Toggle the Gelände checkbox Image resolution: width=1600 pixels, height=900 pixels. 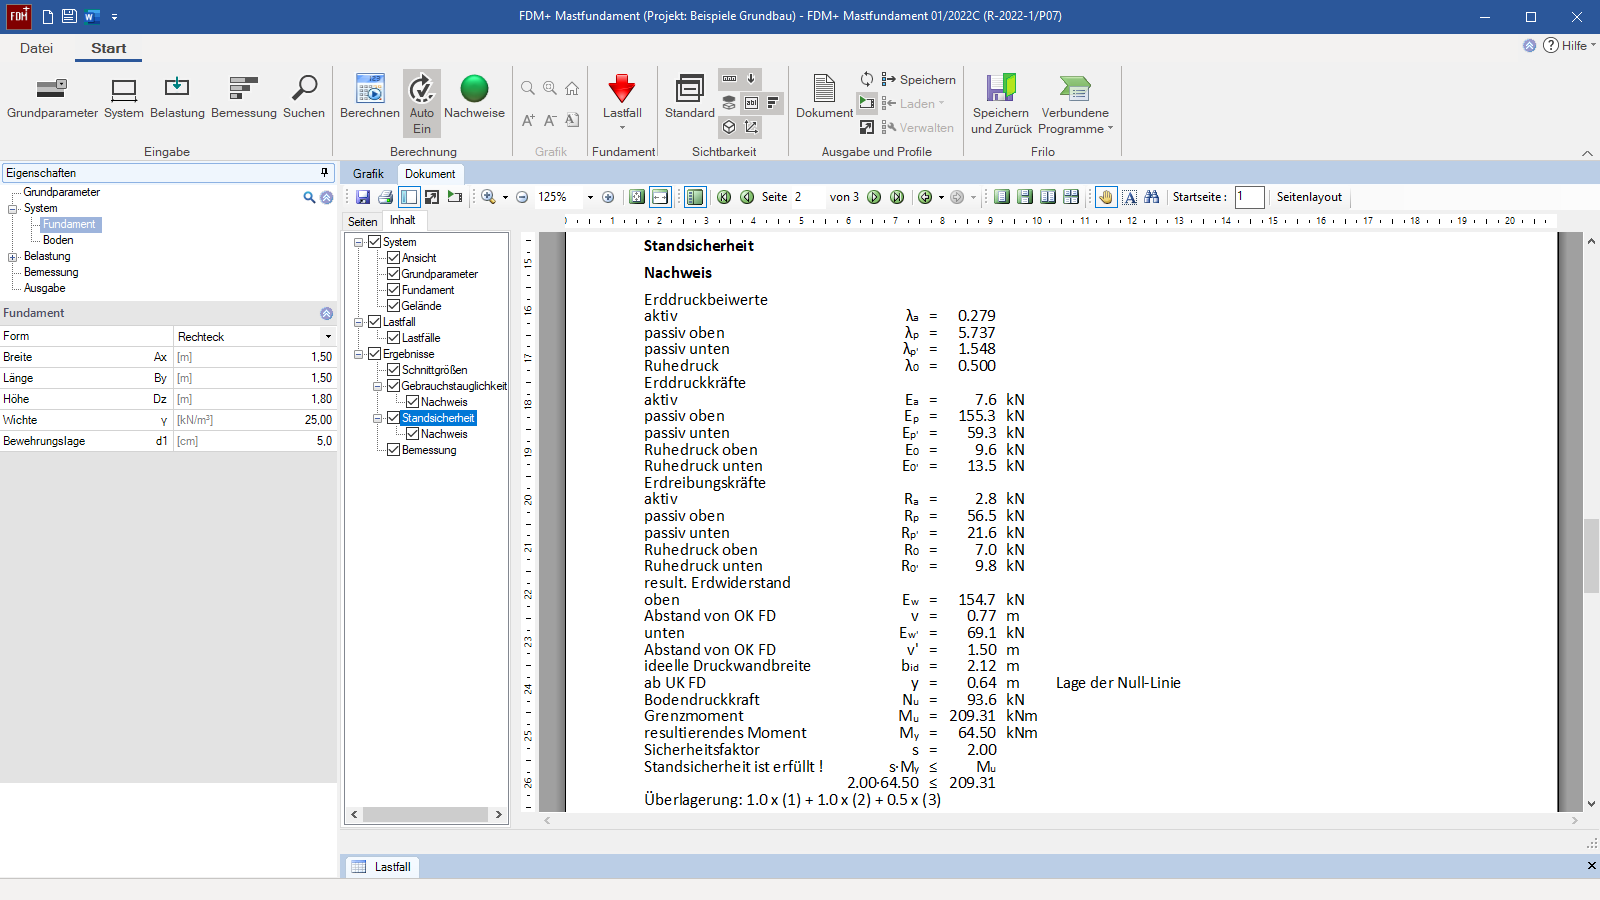click(x=394, y=306)
